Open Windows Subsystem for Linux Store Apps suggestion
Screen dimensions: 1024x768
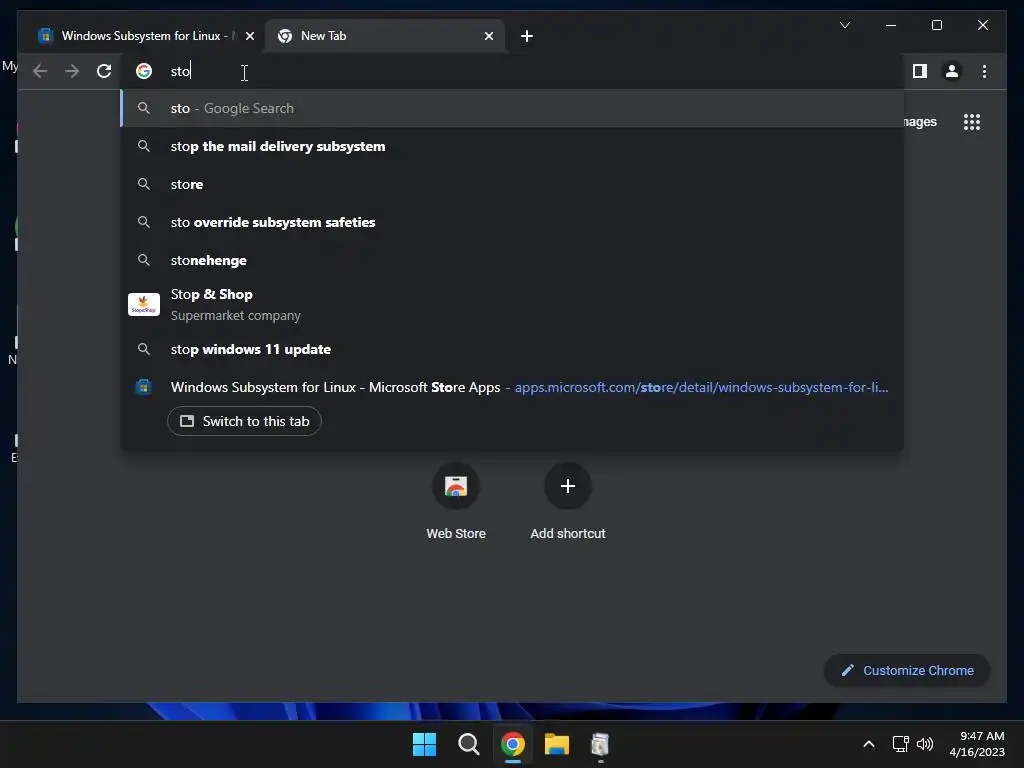512,387
